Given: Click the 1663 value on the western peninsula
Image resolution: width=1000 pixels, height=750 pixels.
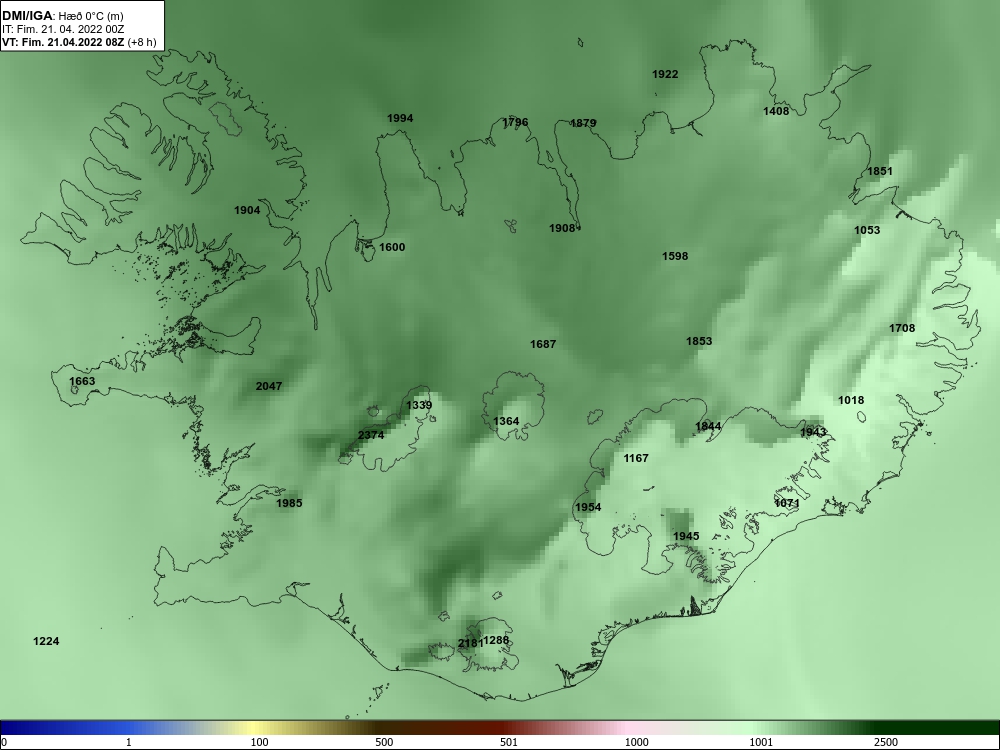Looking at the screenshot, I should tap(82, 381).
